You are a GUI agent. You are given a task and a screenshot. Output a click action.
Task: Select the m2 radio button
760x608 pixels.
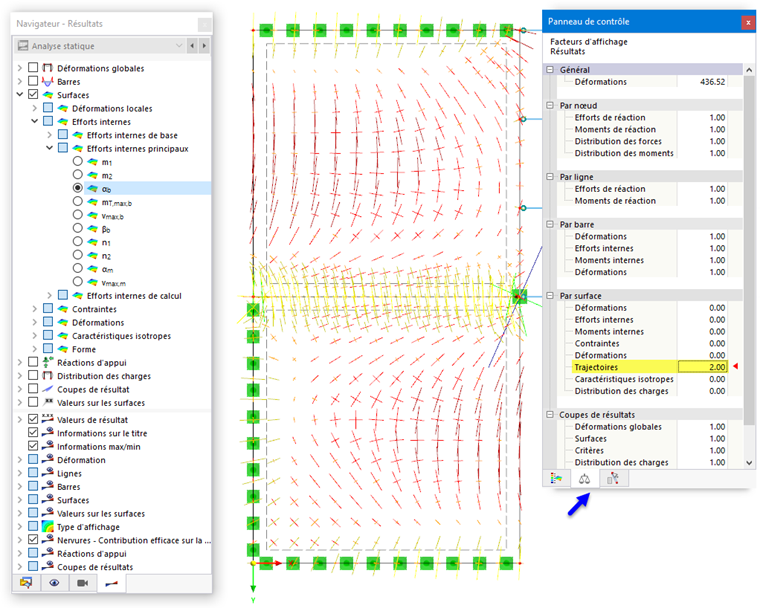(78, 174)
